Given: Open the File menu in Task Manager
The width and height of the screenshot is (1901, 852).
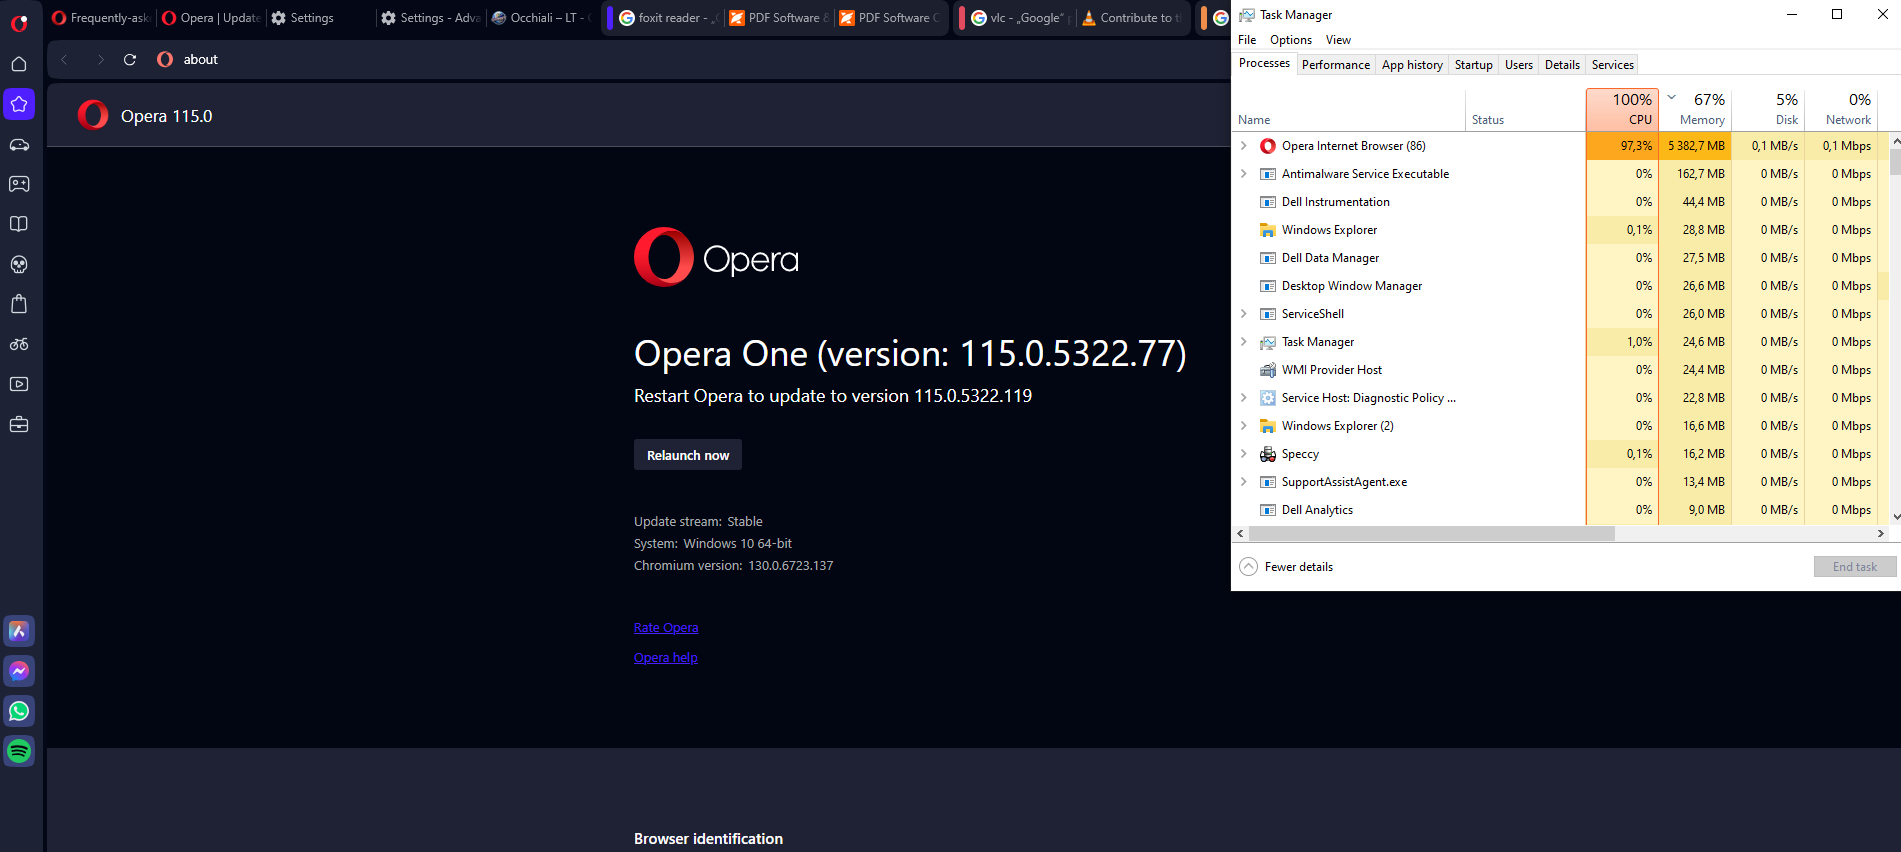Looking at the screenshot, I should pos(1247,40).
